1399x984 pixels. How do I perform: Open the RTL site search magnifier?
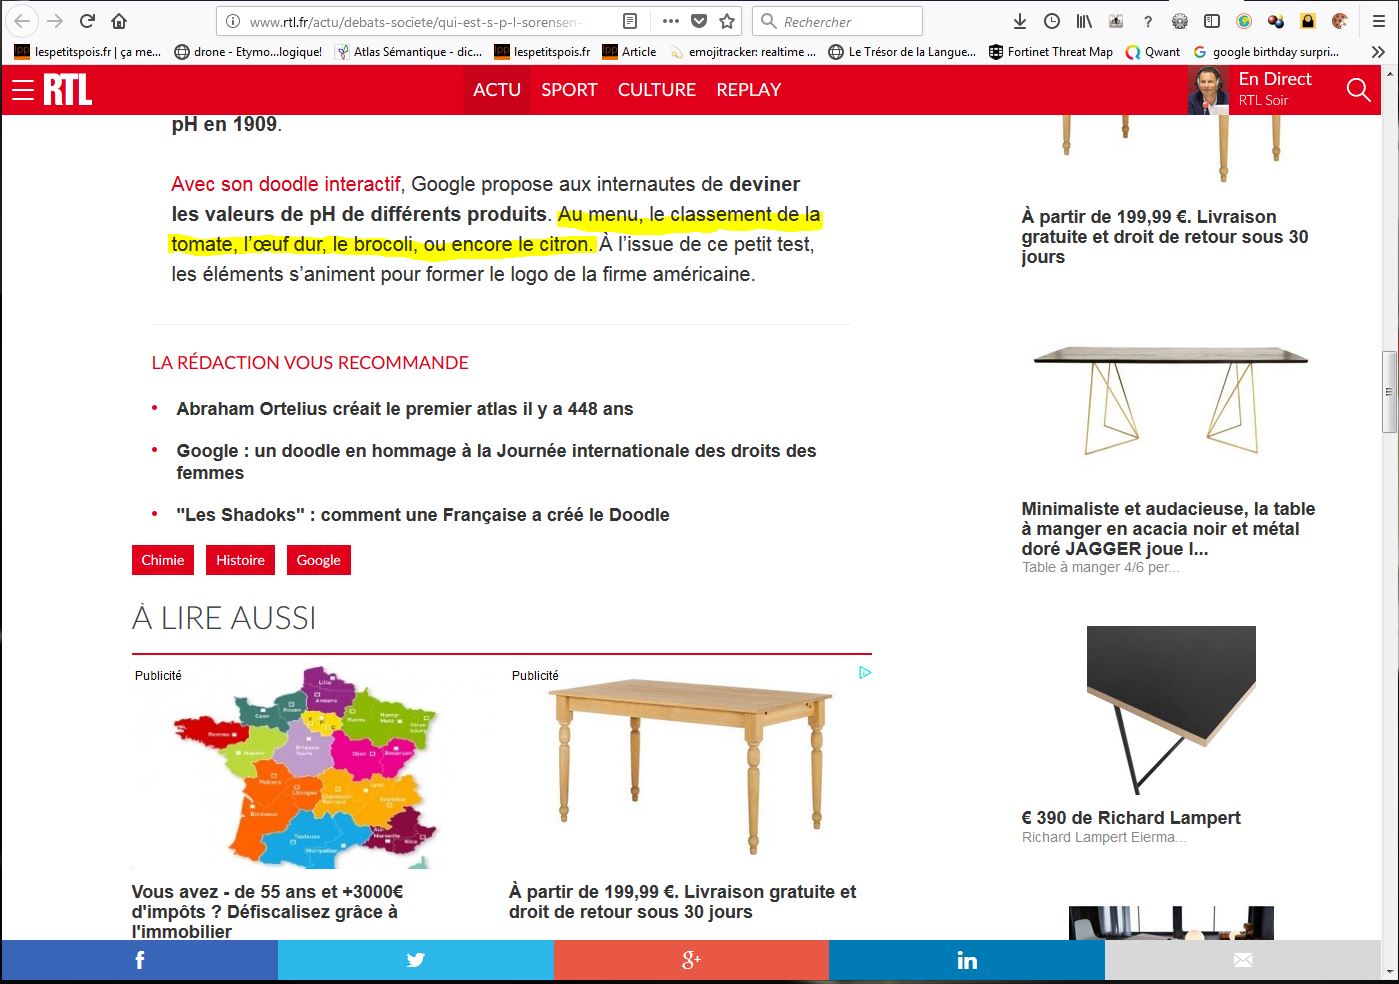(x=1358, y=90)
